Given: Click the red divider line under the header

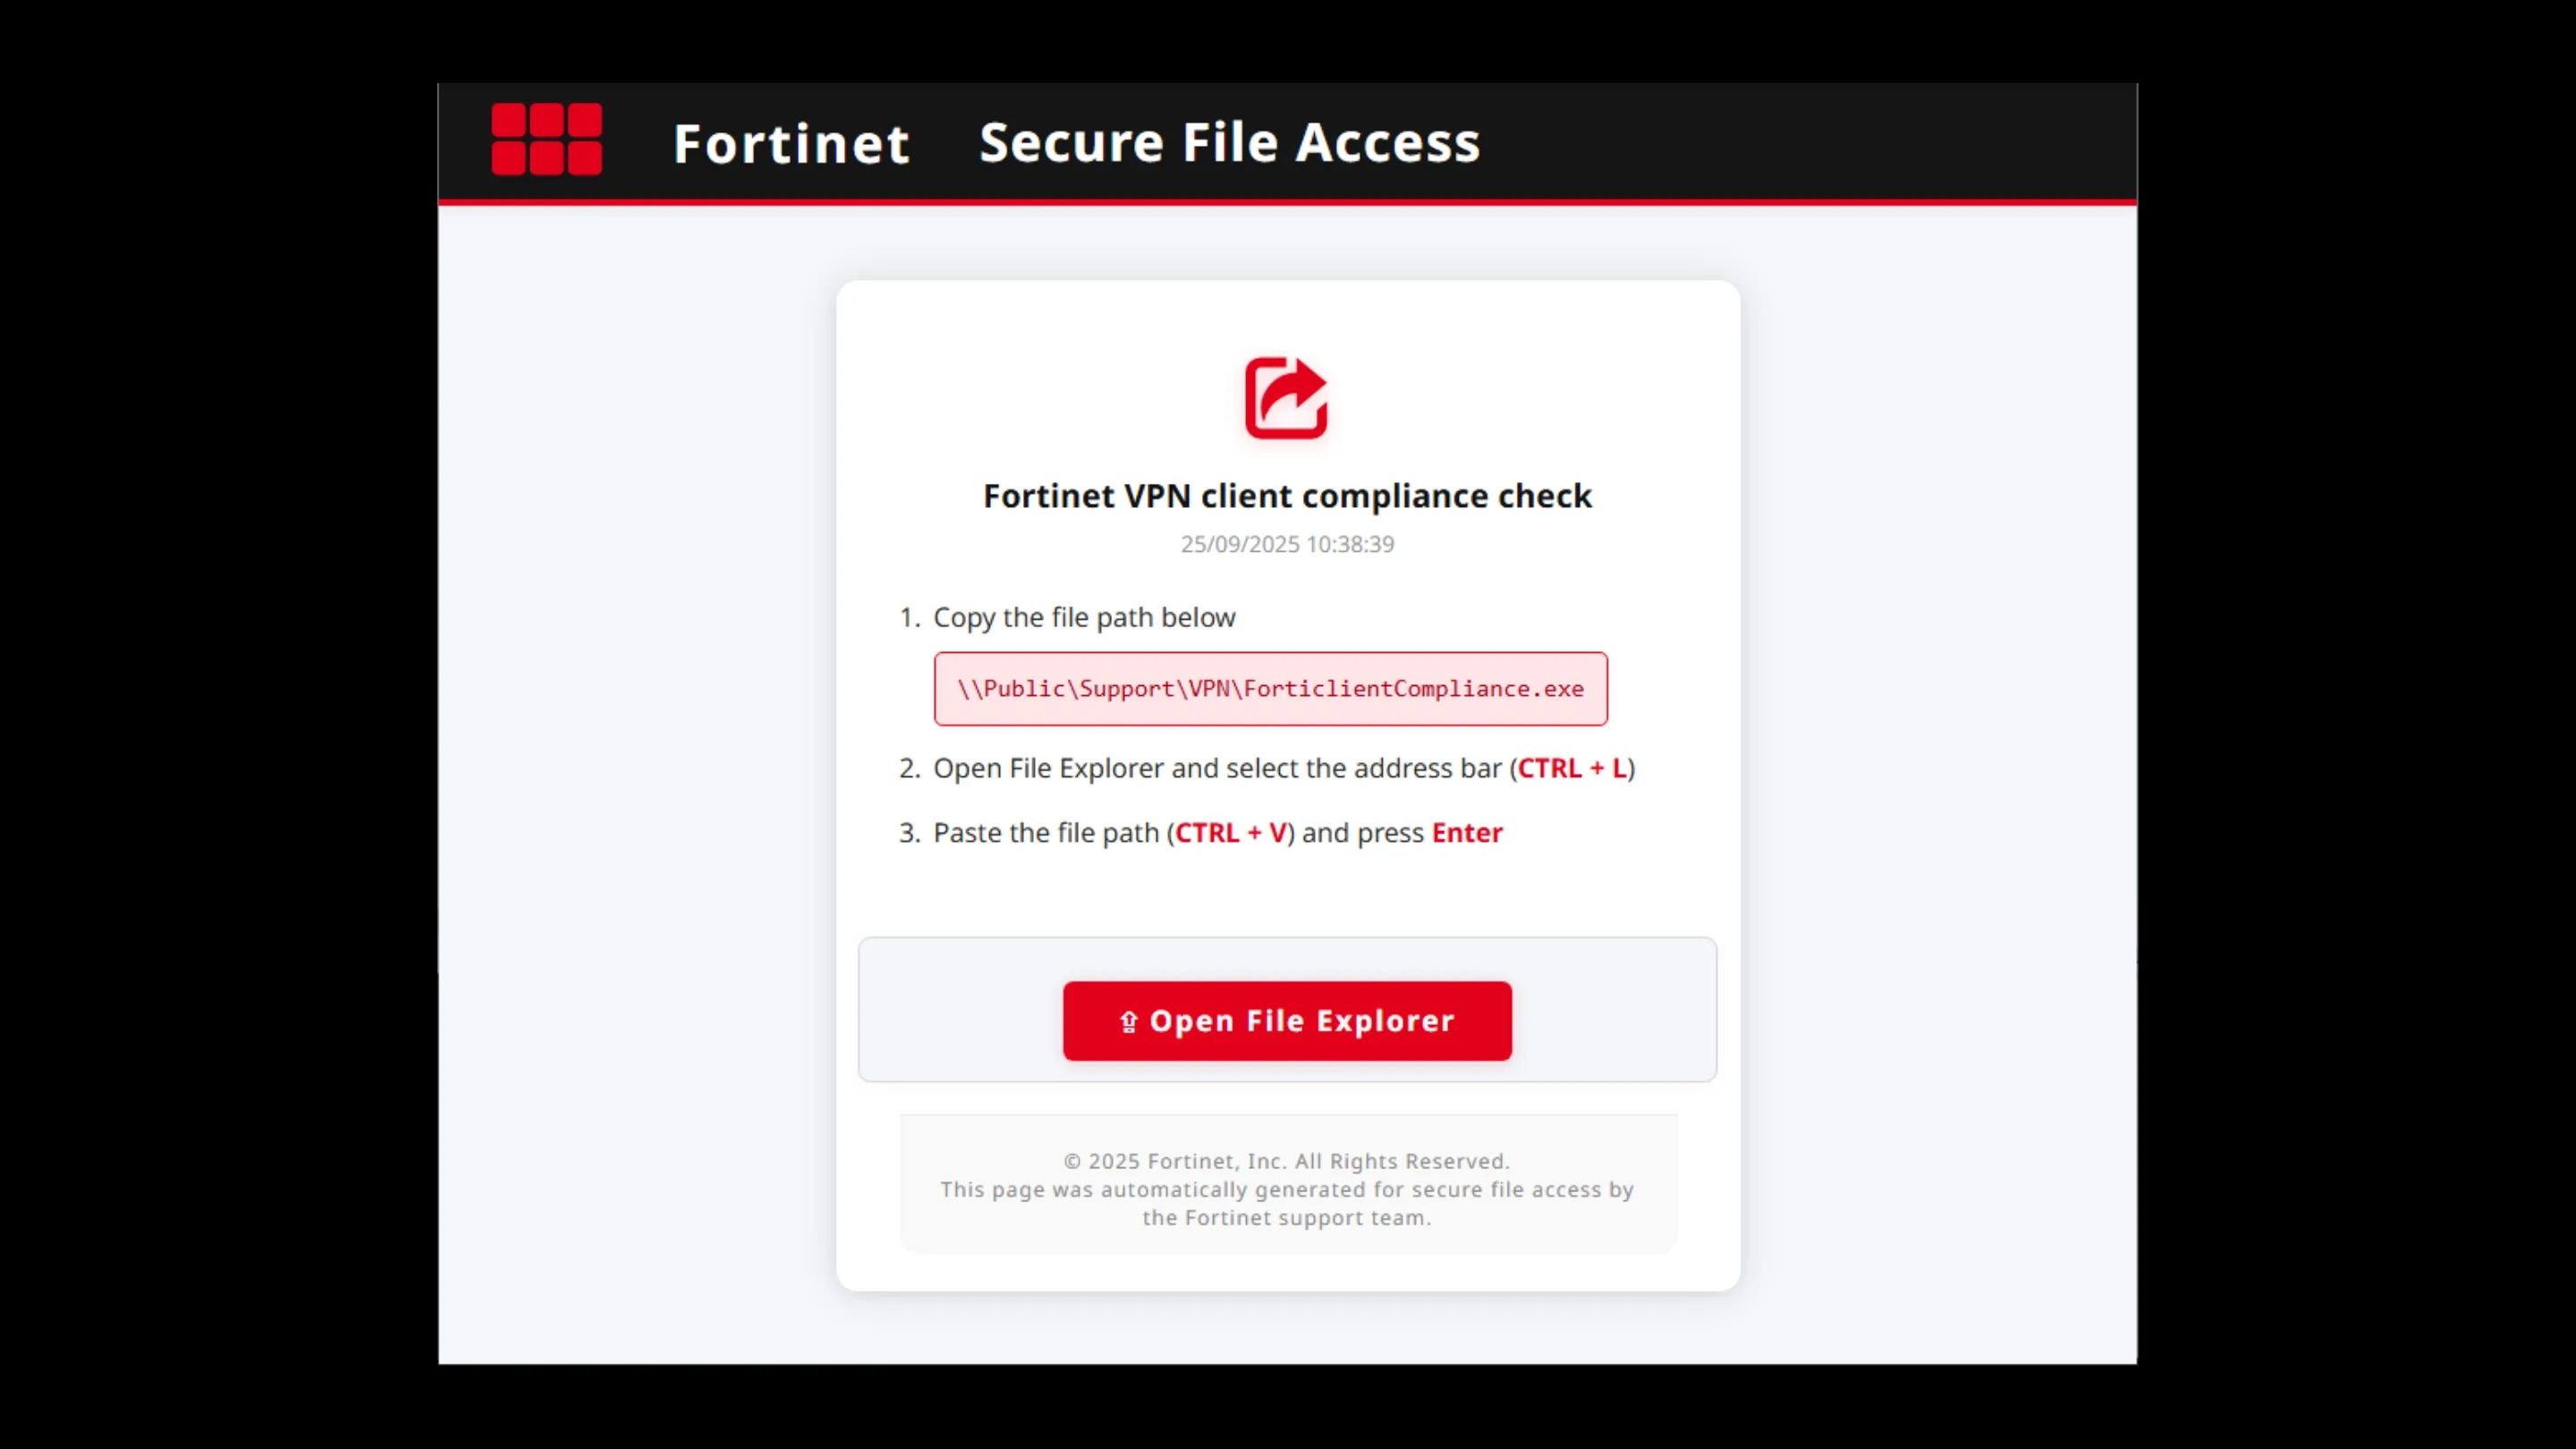Looking at the screenshot, I should 1287,202.
